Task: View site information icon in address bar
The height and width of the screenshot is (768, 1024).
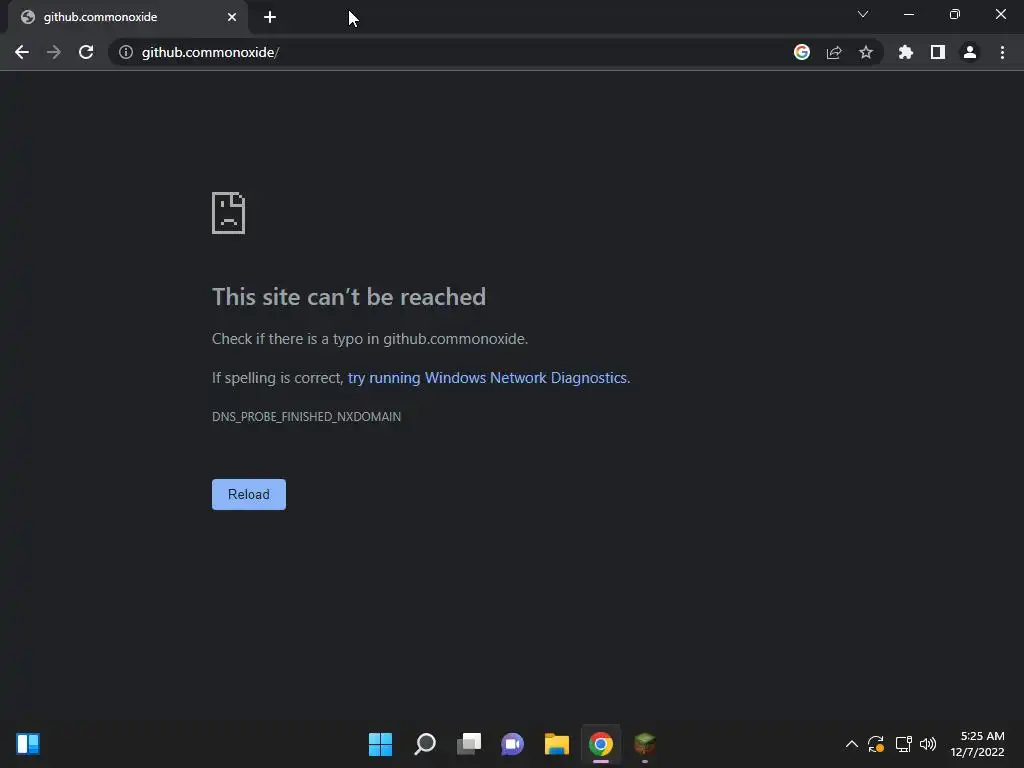Action: pyautogui.click(x=126, y=52)
